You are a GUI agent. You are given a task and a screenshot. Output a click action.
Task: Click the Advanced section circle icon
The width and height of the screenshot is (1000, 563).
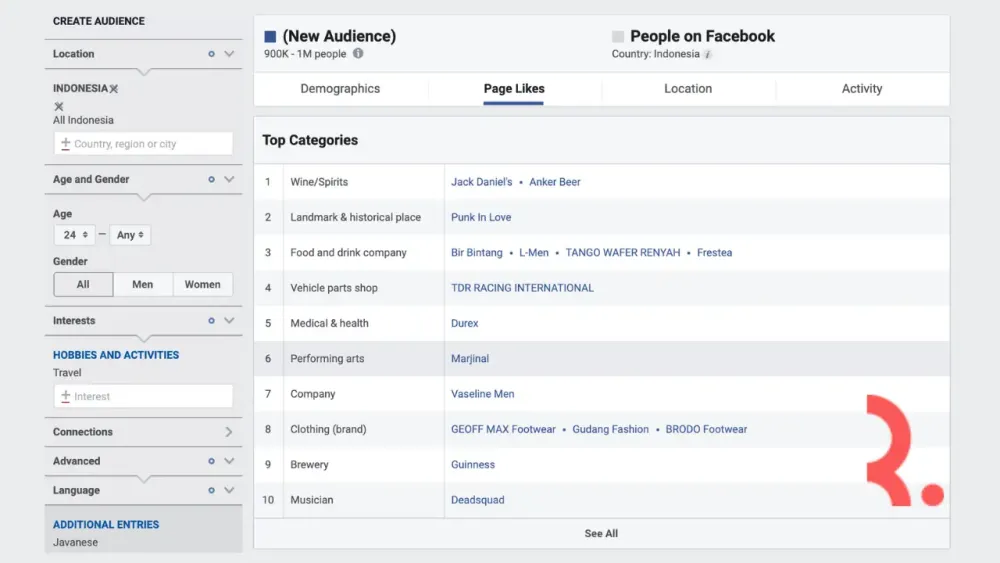(x=211, y=461)
